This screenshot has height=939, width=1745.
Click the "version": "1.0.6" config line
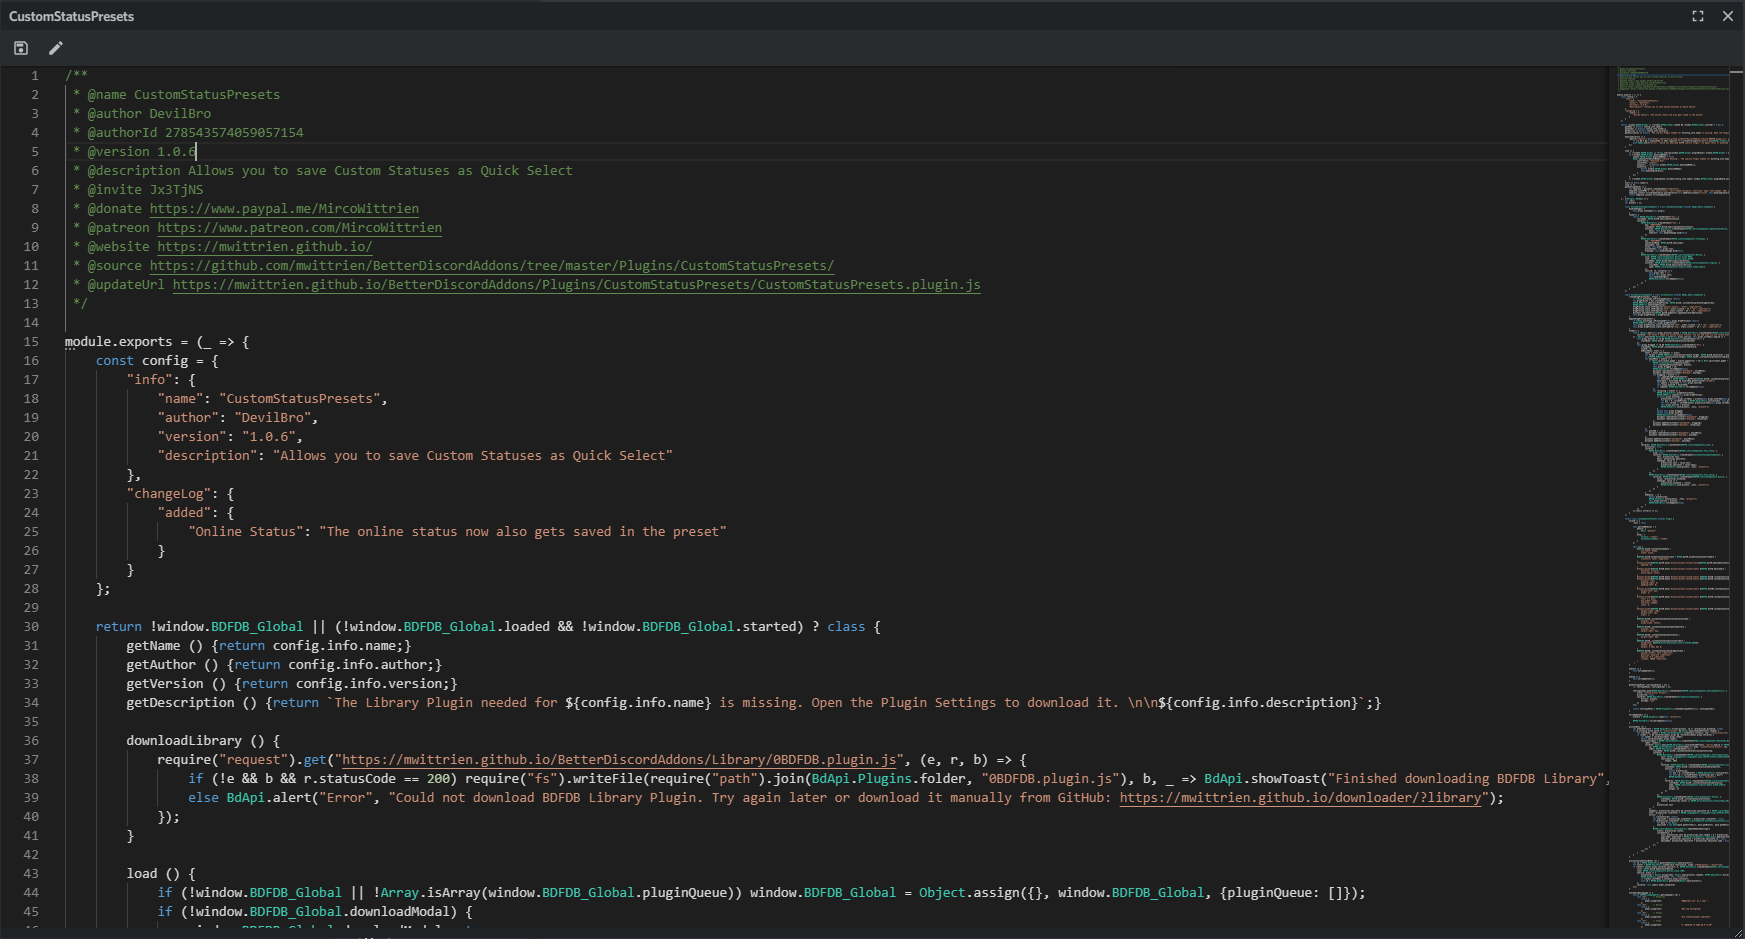[229, 437]
